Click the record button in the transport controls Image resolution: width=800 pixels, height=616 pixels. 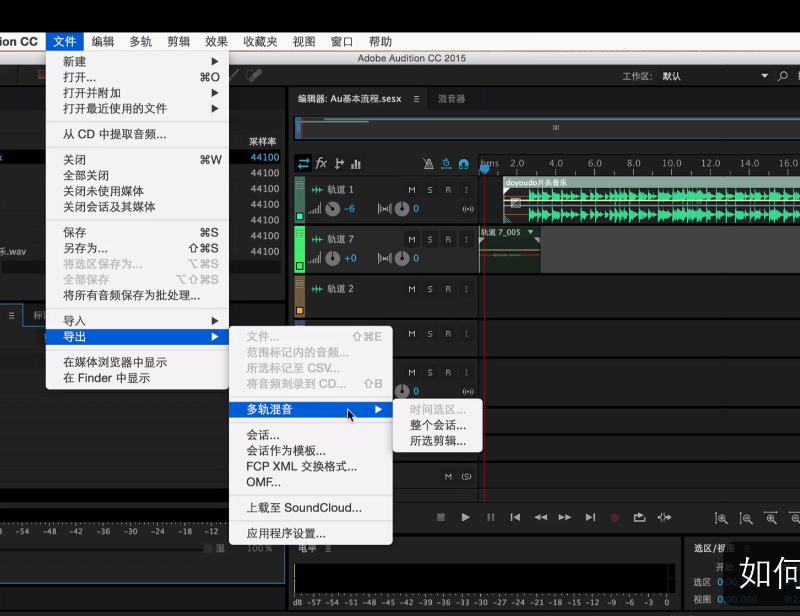(x=613, y=517)
